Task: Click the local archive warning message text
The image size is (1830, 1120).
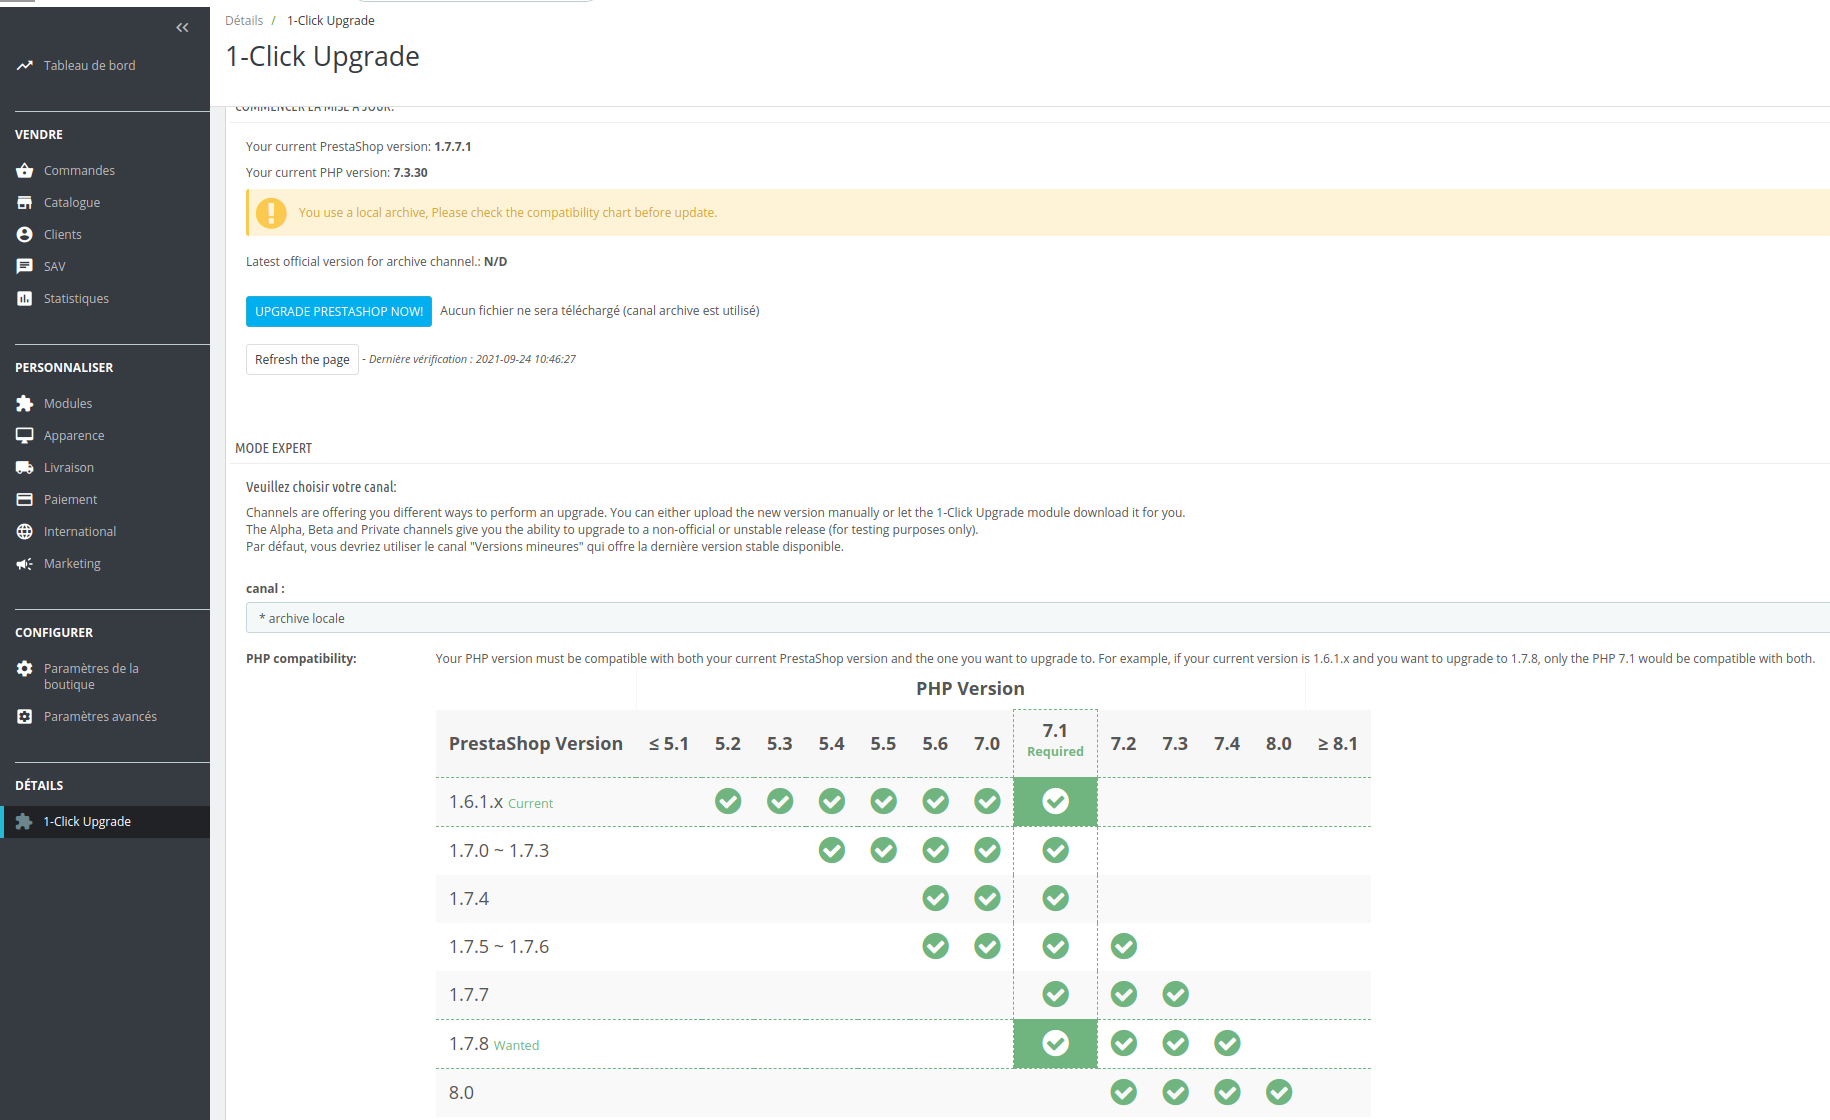Action: pos(508,213)
